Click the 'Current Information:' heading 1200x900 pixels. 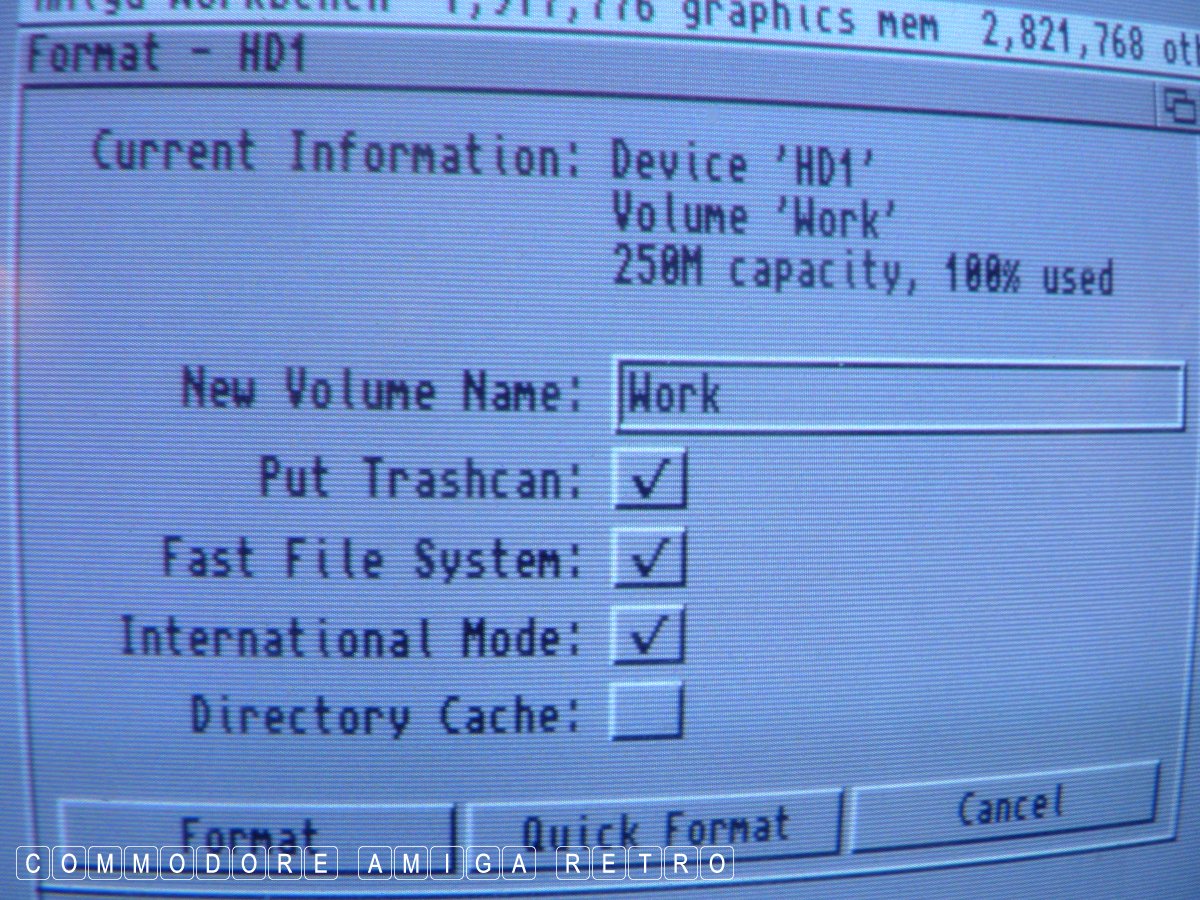pos(337,155)
